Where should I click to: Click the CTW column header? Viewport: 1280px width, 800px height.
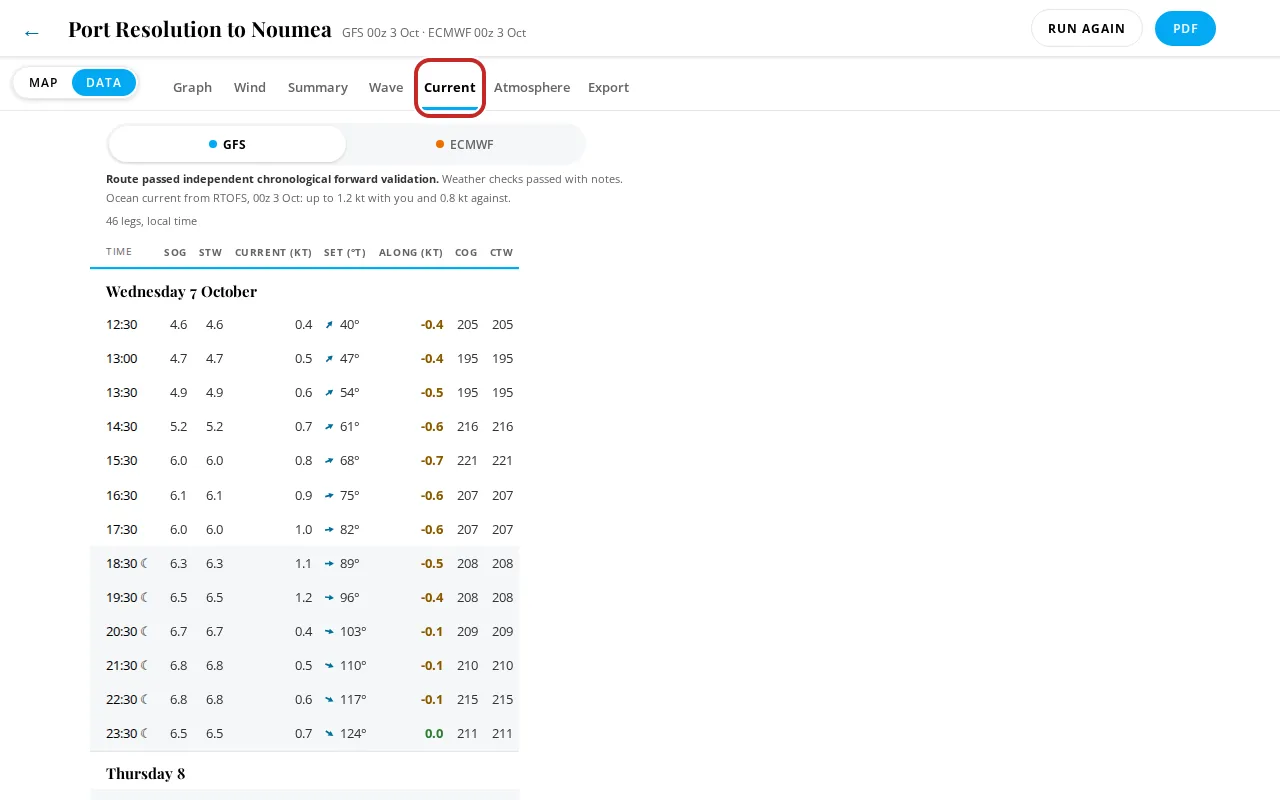coord(501,252)
